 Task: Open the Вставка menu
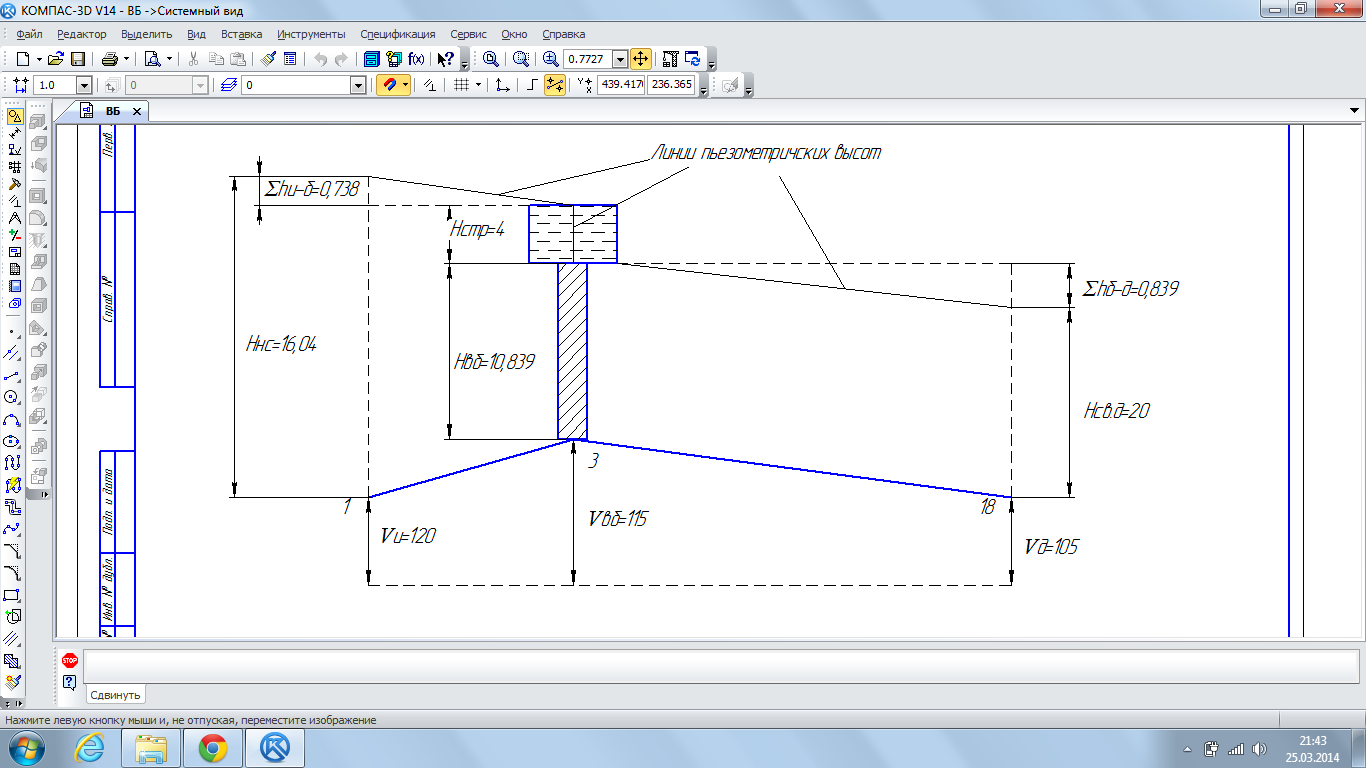pyautogui.click(x=242, y=34)
